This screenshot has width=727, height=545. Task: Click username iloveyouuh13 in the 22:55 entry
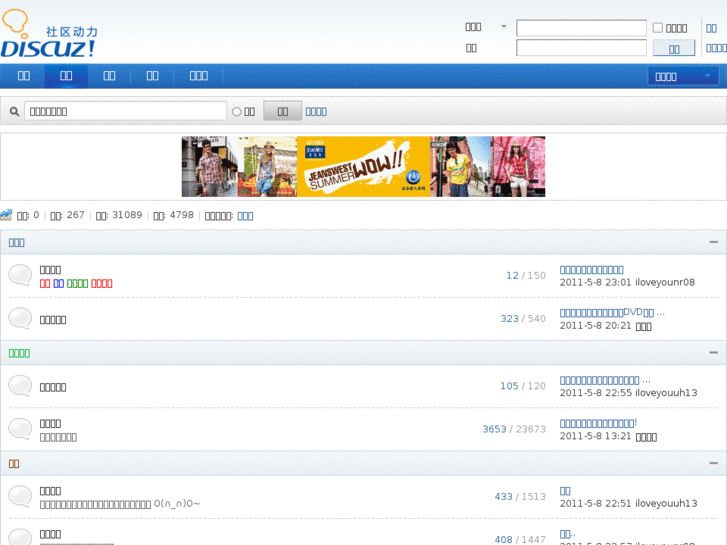[666, 392]
